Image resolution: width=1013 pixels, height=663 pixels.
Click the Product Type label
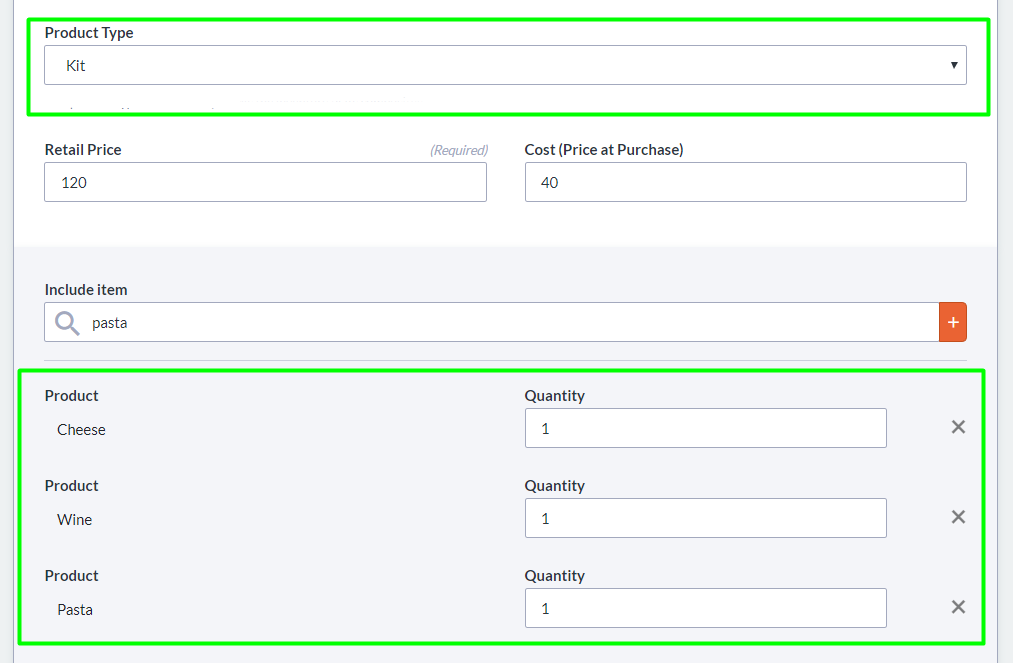(x=89, y=33)
